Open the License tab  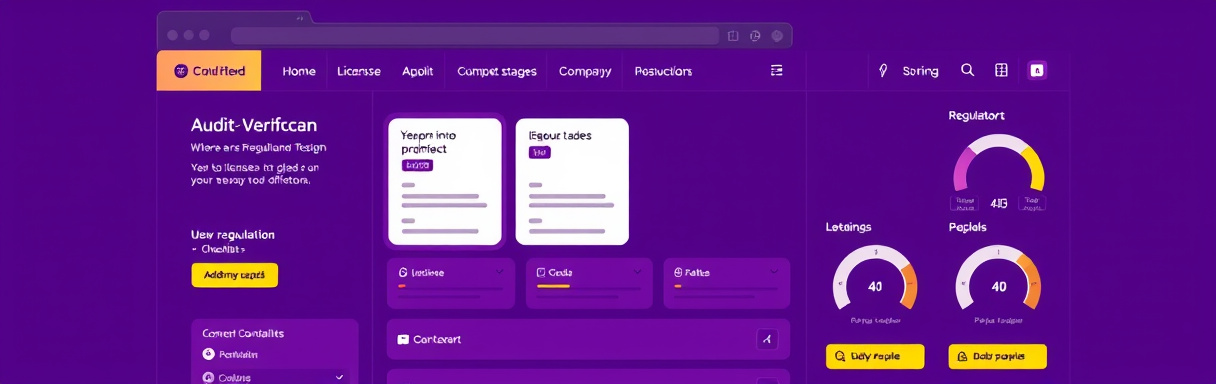tap(359, 71)
